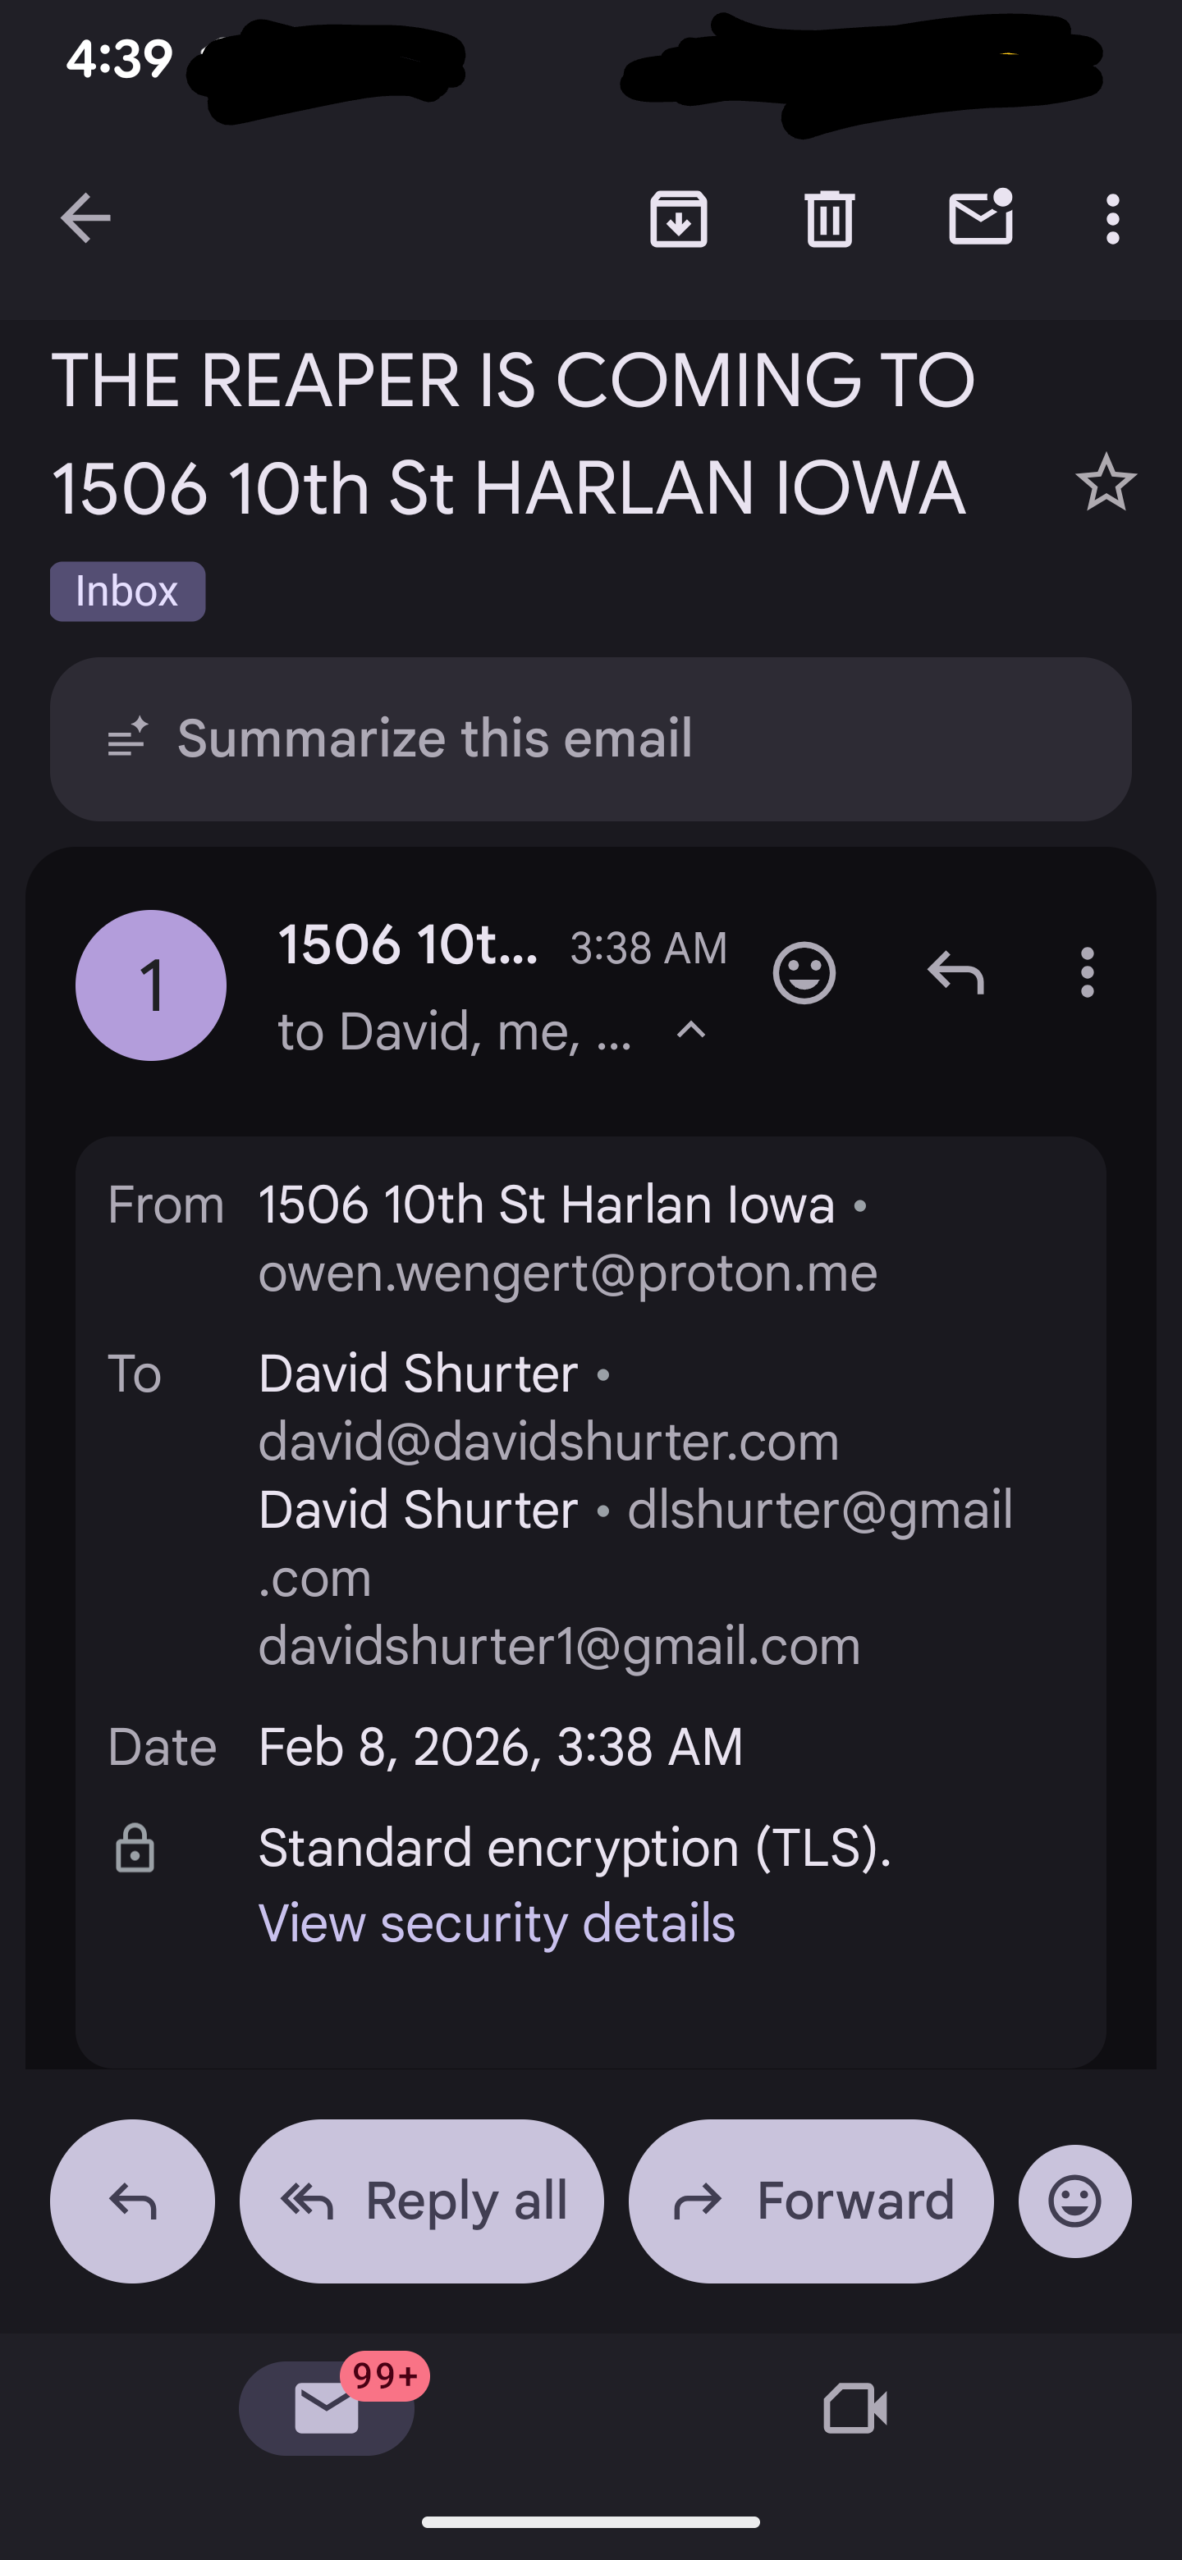Open the top-right overflow menu
Image resolution: width=1182 pixels, height=2560 pixels.
1112,218
